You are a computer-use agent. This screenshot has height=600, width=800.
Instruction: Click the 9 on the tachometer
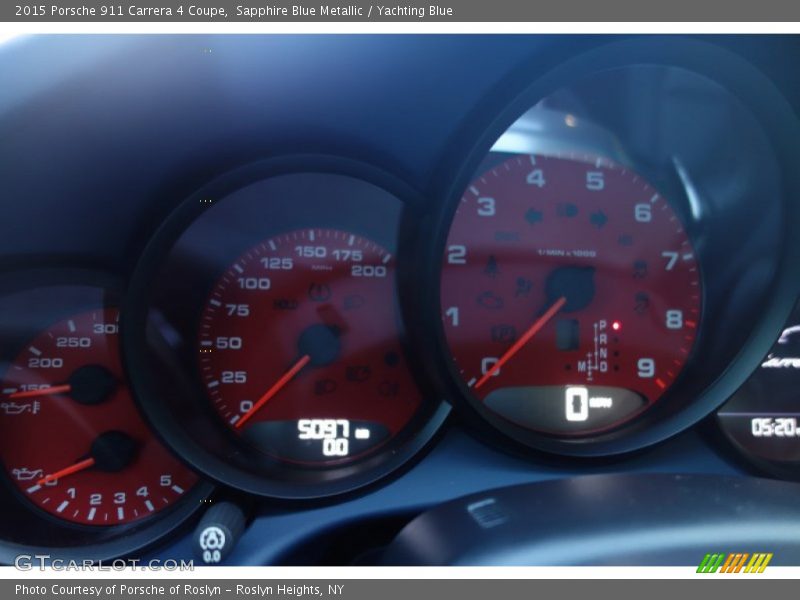[x=645, y=367]
